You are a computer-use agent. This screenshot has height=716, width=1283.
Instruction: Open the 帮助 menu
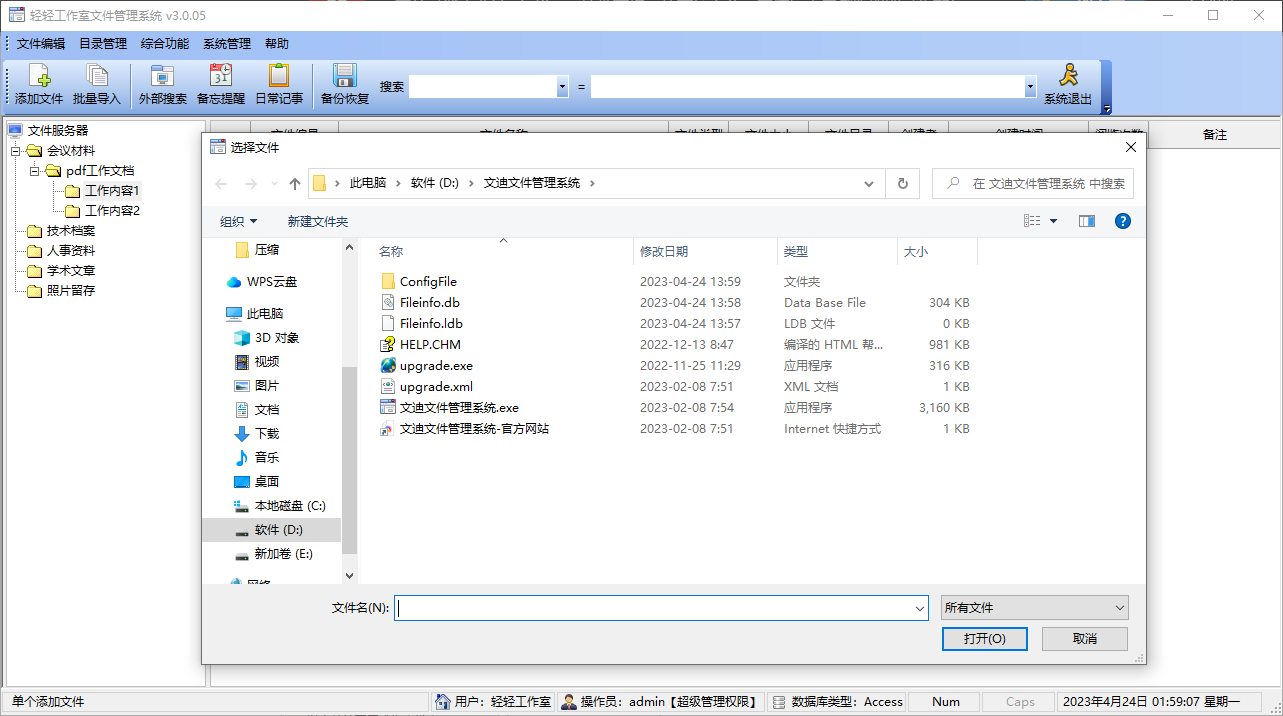pyautogui.click(x=277, y=44)
